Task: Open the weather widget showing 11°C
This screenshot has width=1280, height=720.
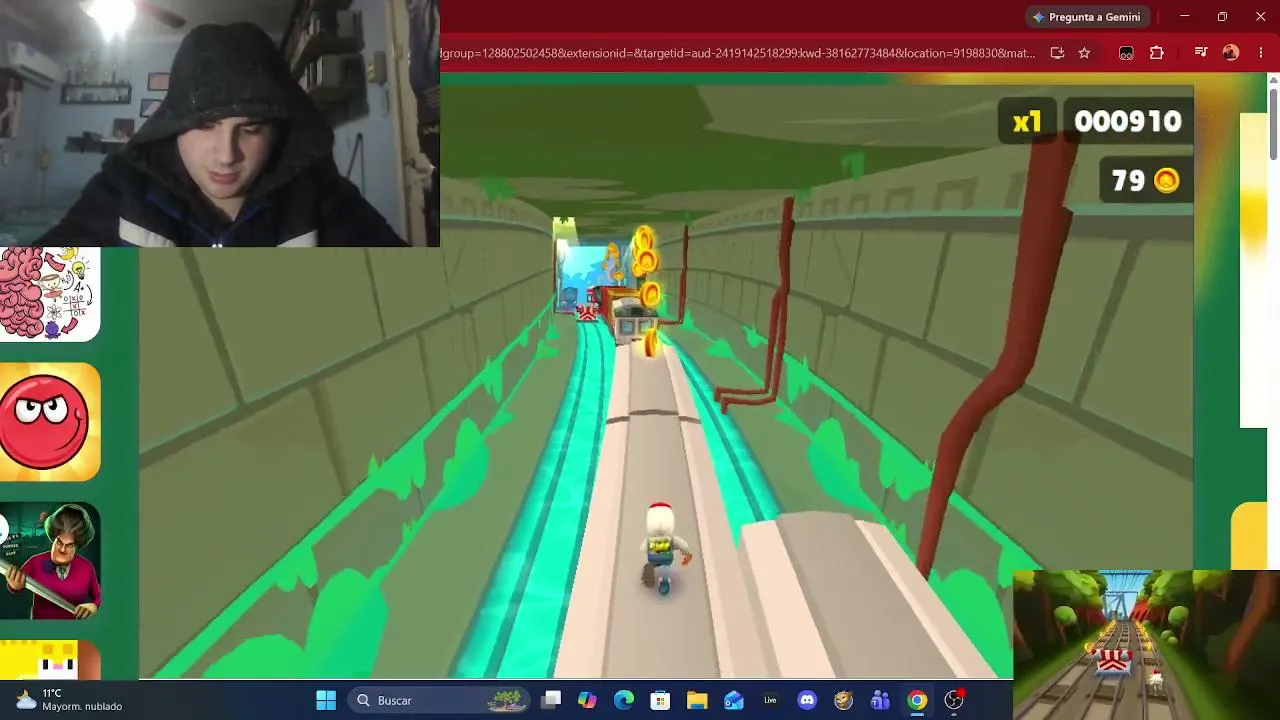Action: [x=68, y=700]
